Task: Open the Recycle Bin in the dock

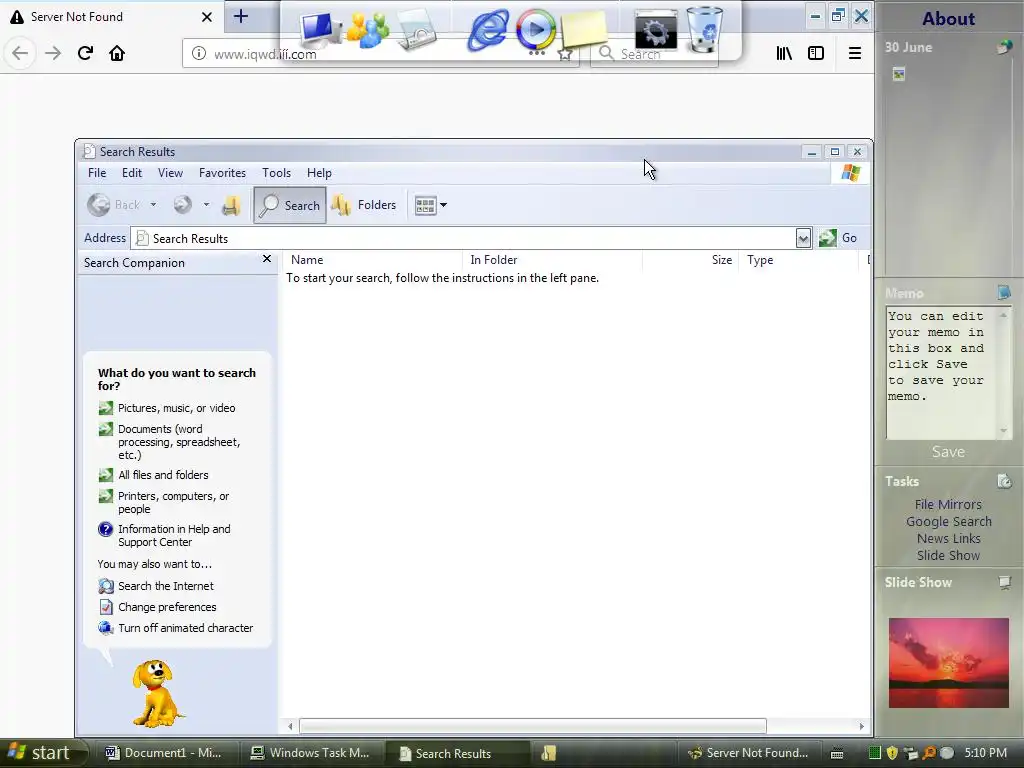Action: click(704, 29)
